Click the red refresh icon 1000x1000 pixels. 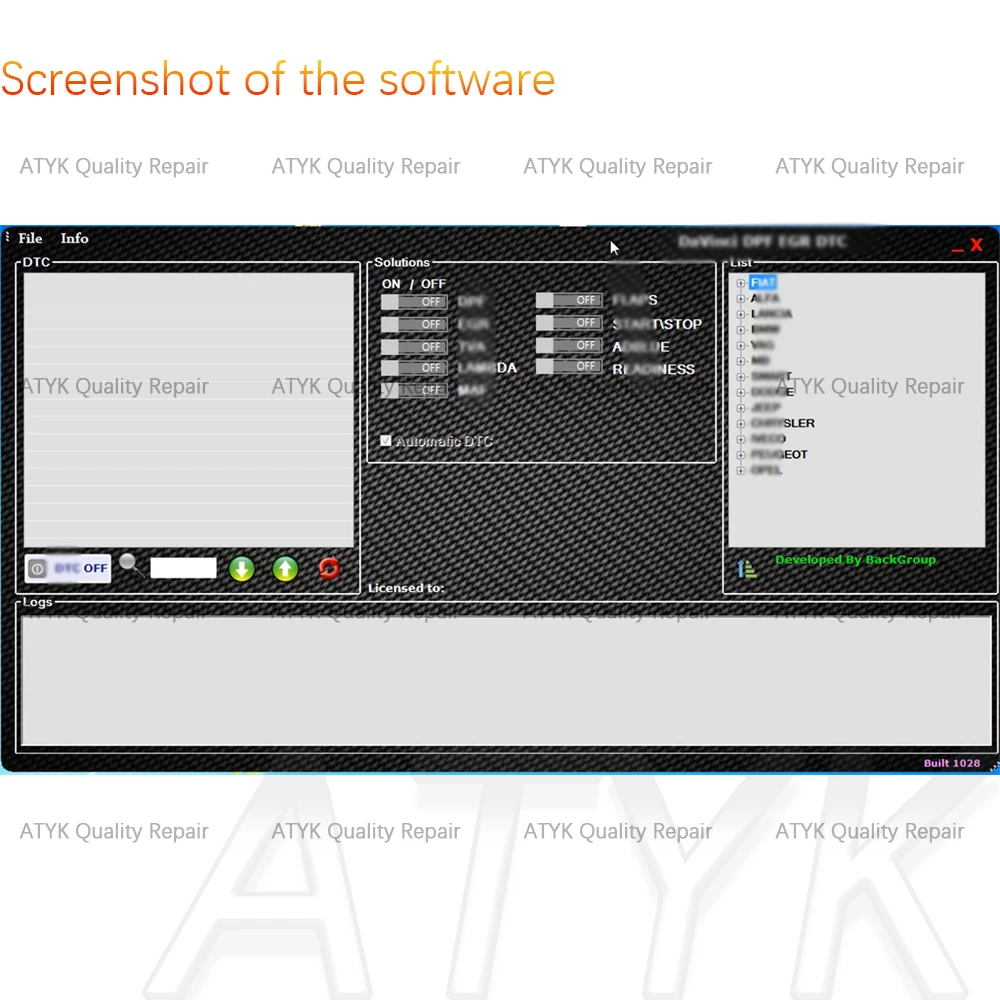tap(329, 568)
